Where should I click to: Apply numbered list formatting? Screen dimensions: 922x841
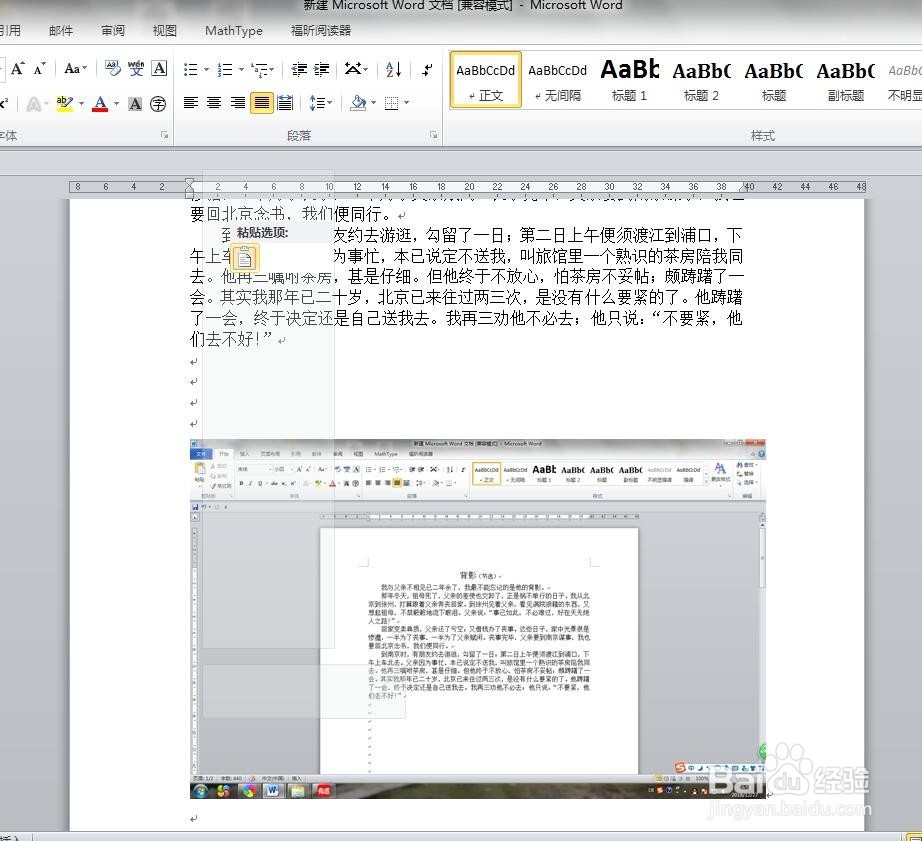tap(225, 70)
